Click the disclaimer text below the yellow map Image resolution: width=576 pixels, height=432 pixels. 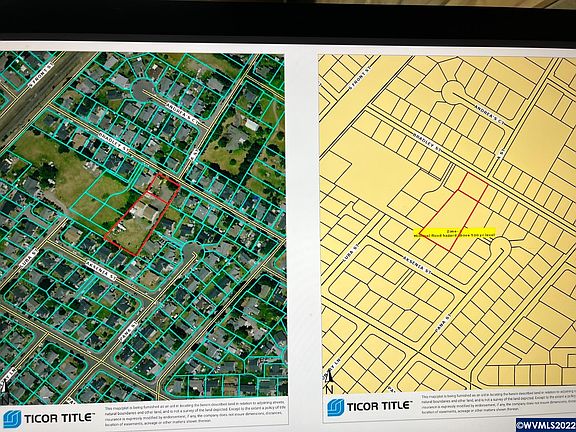498,403
